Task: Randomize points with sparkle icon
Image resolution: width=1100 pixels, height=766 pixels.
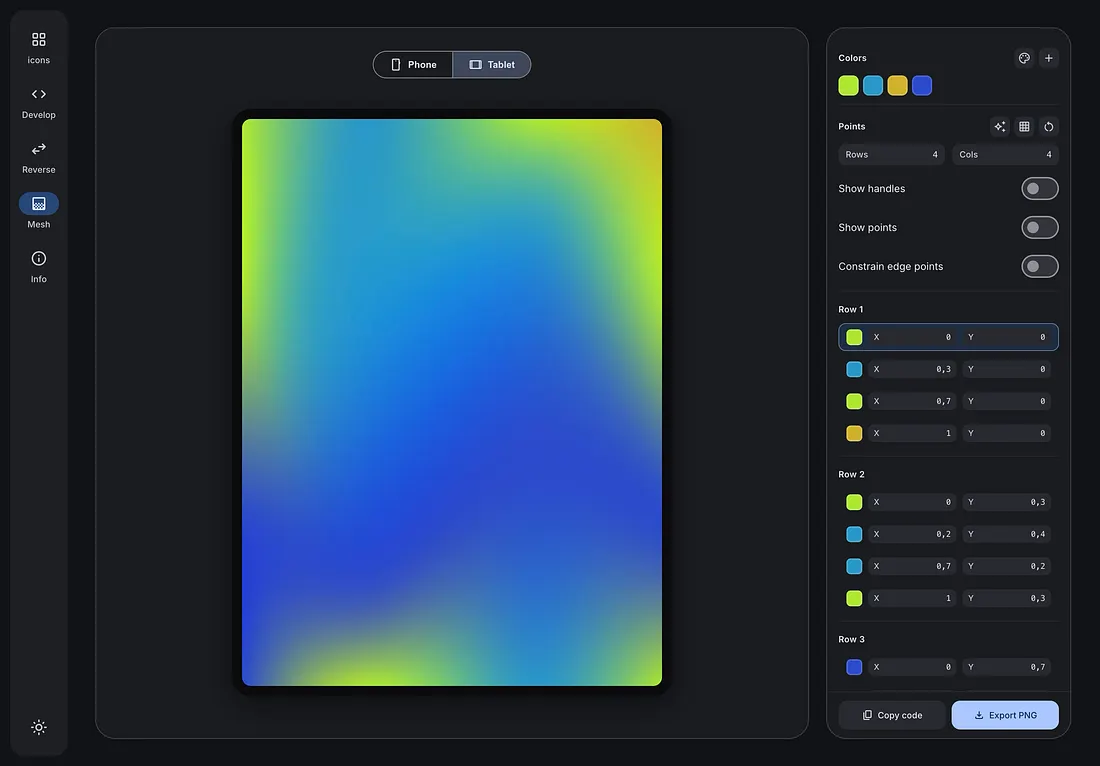Action: point(1000,126)
